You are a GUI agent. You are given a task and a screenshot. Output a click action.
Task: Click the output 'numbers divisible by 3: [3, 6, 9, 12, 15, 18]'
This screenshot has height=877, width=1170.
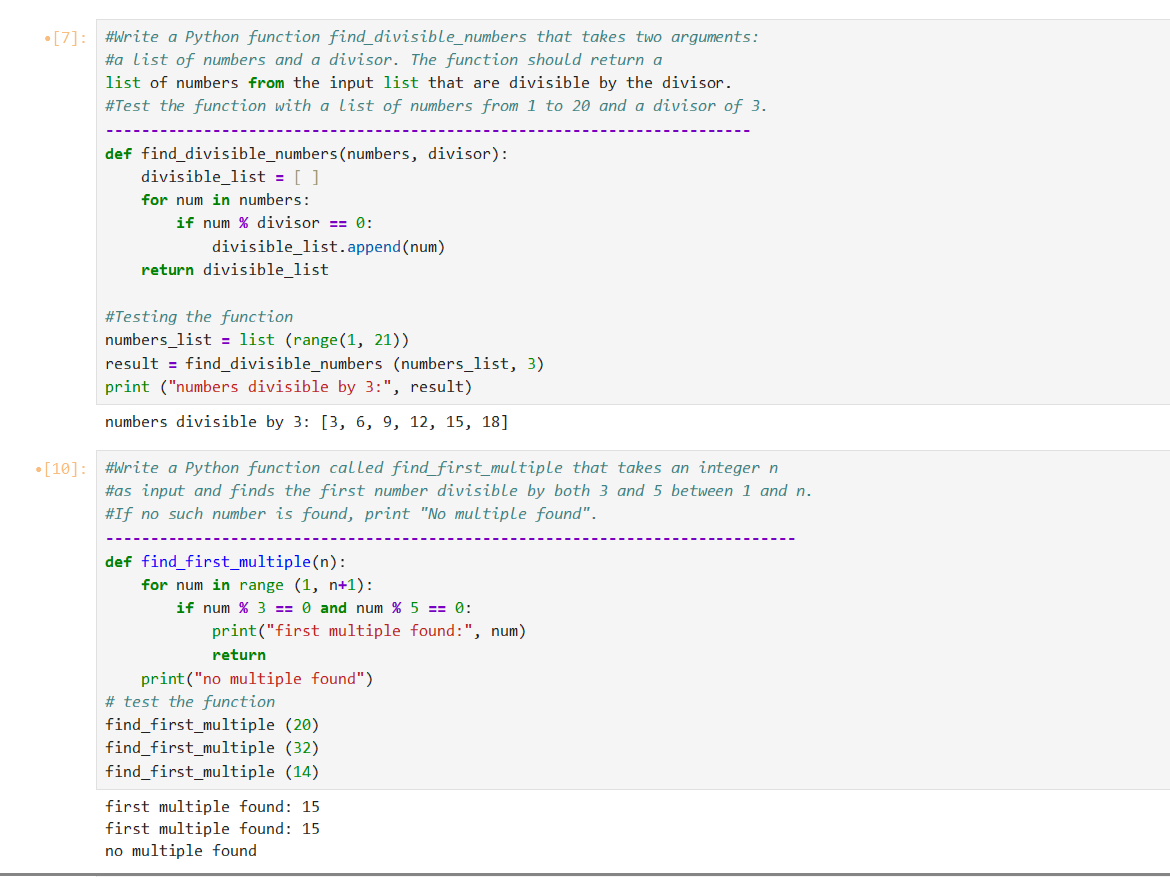[306, 422]
